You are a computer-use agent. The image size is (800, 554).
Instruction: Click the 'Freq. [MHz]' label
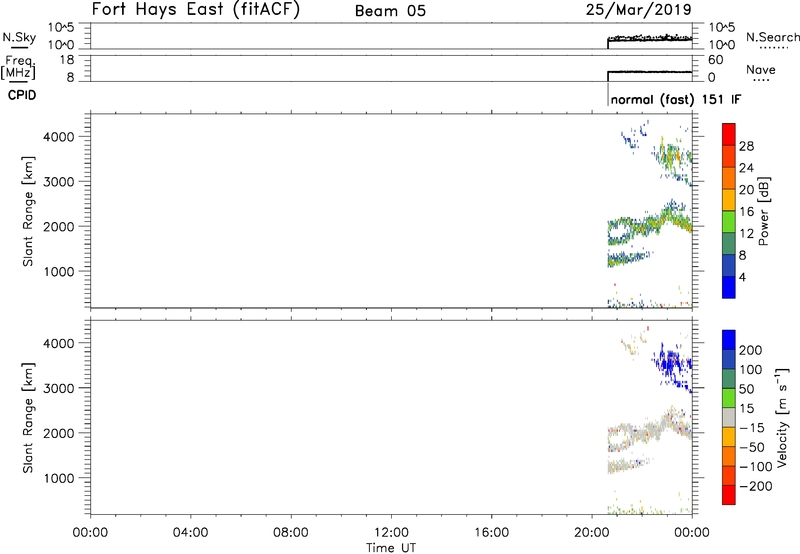(19, 67)
